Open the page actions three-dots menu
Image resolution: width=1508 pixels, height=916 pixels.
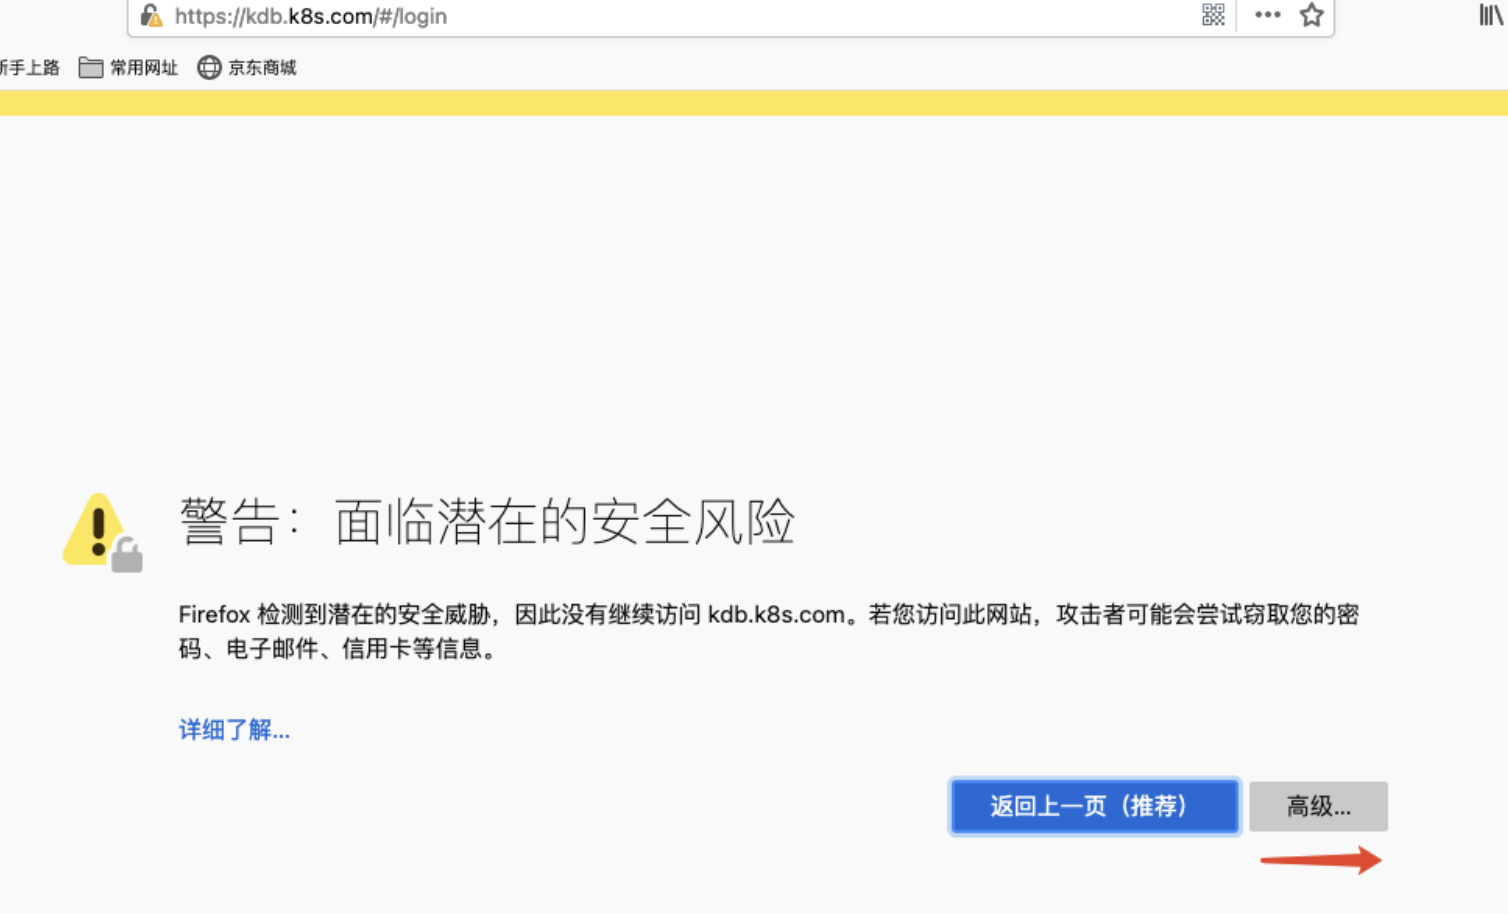pyautogui.click(x=1267, y=15)
